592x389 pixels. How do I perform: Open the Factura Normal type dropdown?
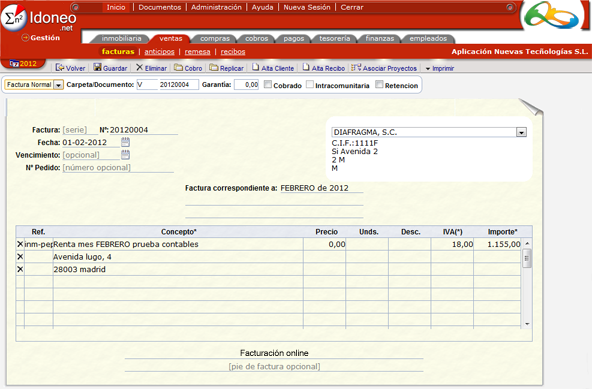(58, 85)
